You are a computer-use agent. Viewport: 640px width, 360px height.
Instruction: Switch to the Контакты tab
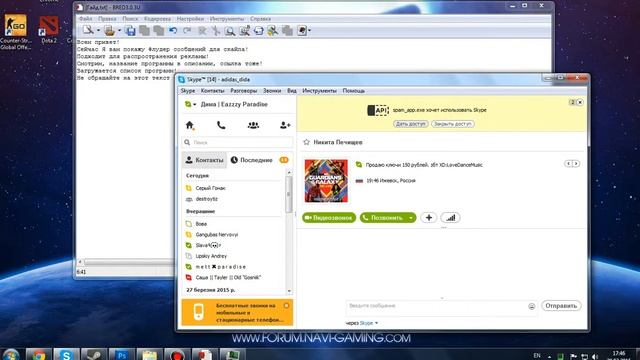click(x=204, y=160)
